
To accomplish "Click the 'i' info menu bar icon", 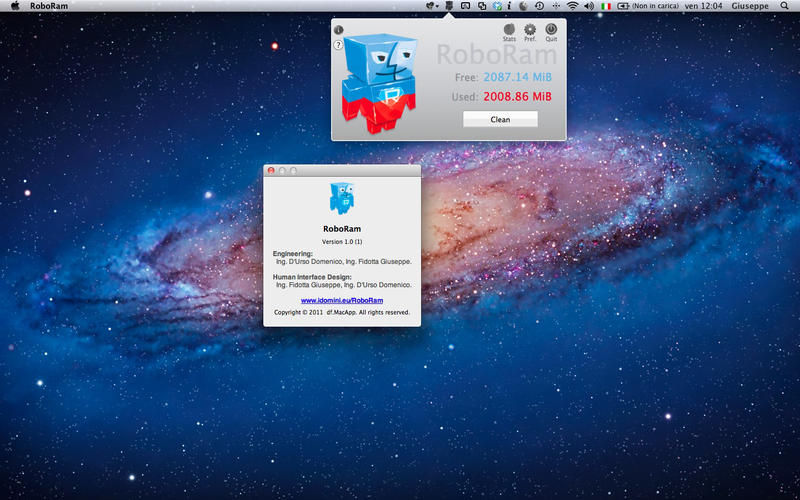I will coord(509,6).
